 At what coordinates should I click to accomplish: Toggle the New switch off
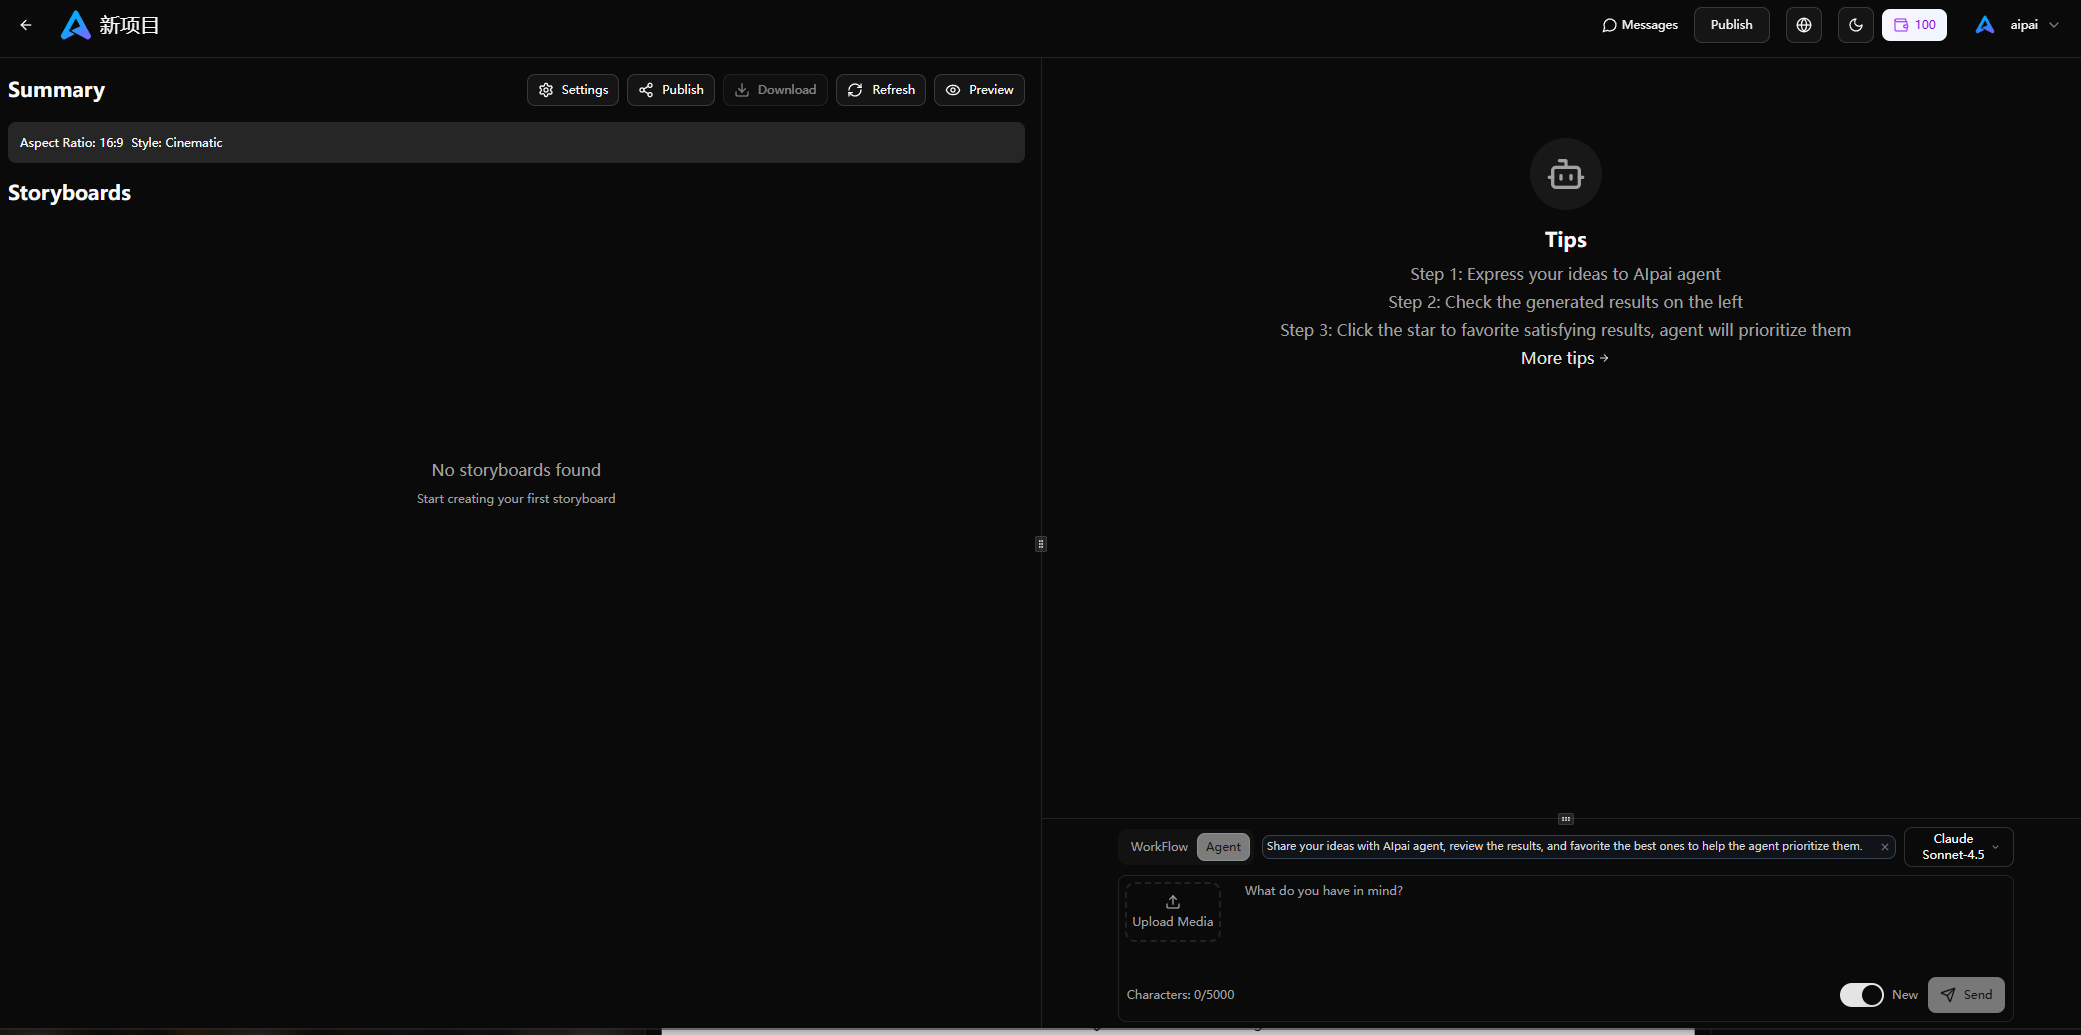[x=1861, y=995]
